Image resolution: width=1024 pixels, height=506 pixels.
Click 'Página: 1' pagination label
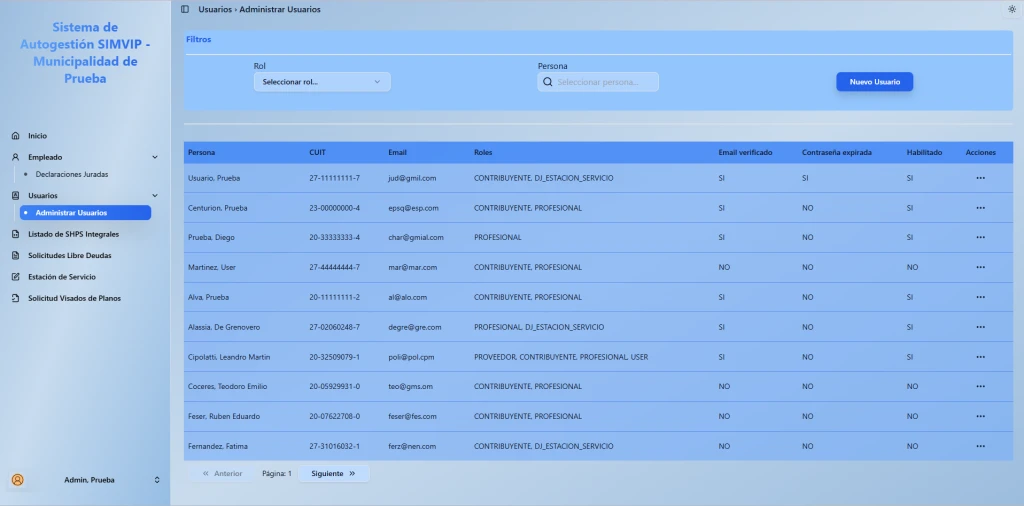click(277, 473)
